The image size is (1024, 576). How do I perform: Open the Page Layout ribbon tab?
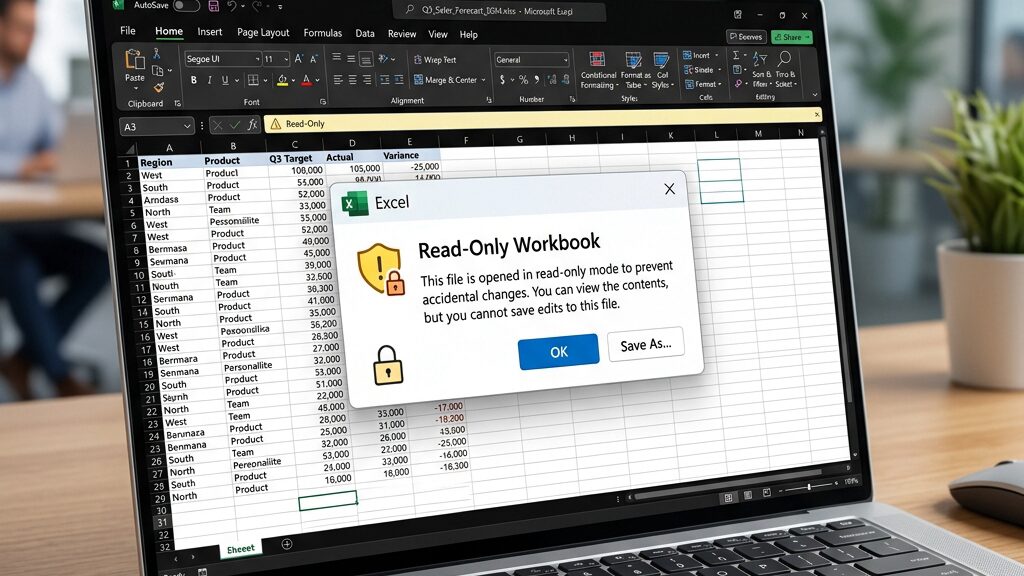pos(263,32)
